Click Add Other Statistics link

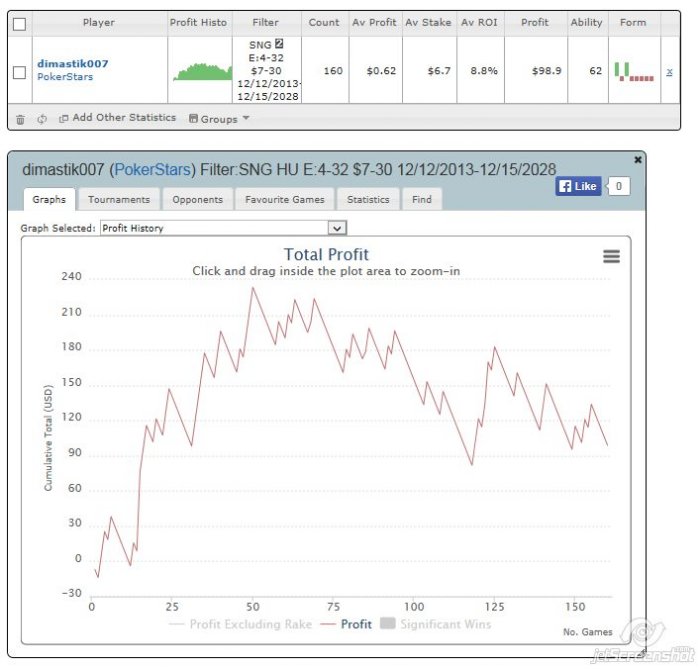124,117
